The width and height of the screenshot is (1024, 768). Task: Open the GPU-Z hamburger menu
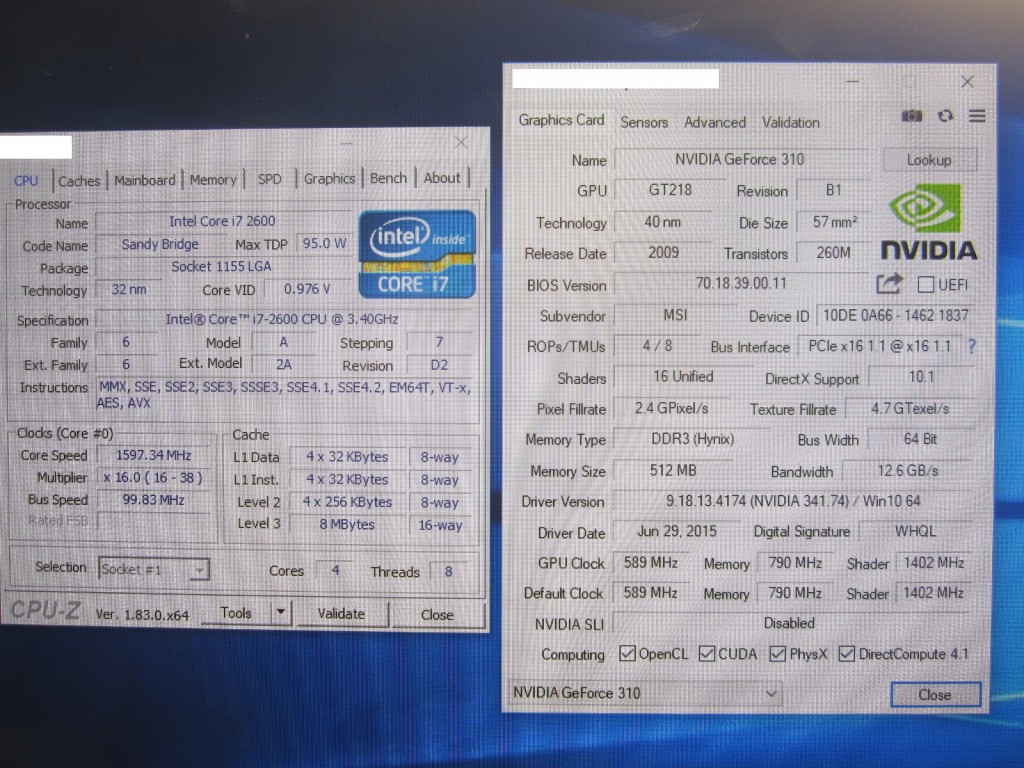[x=977, y=116]
